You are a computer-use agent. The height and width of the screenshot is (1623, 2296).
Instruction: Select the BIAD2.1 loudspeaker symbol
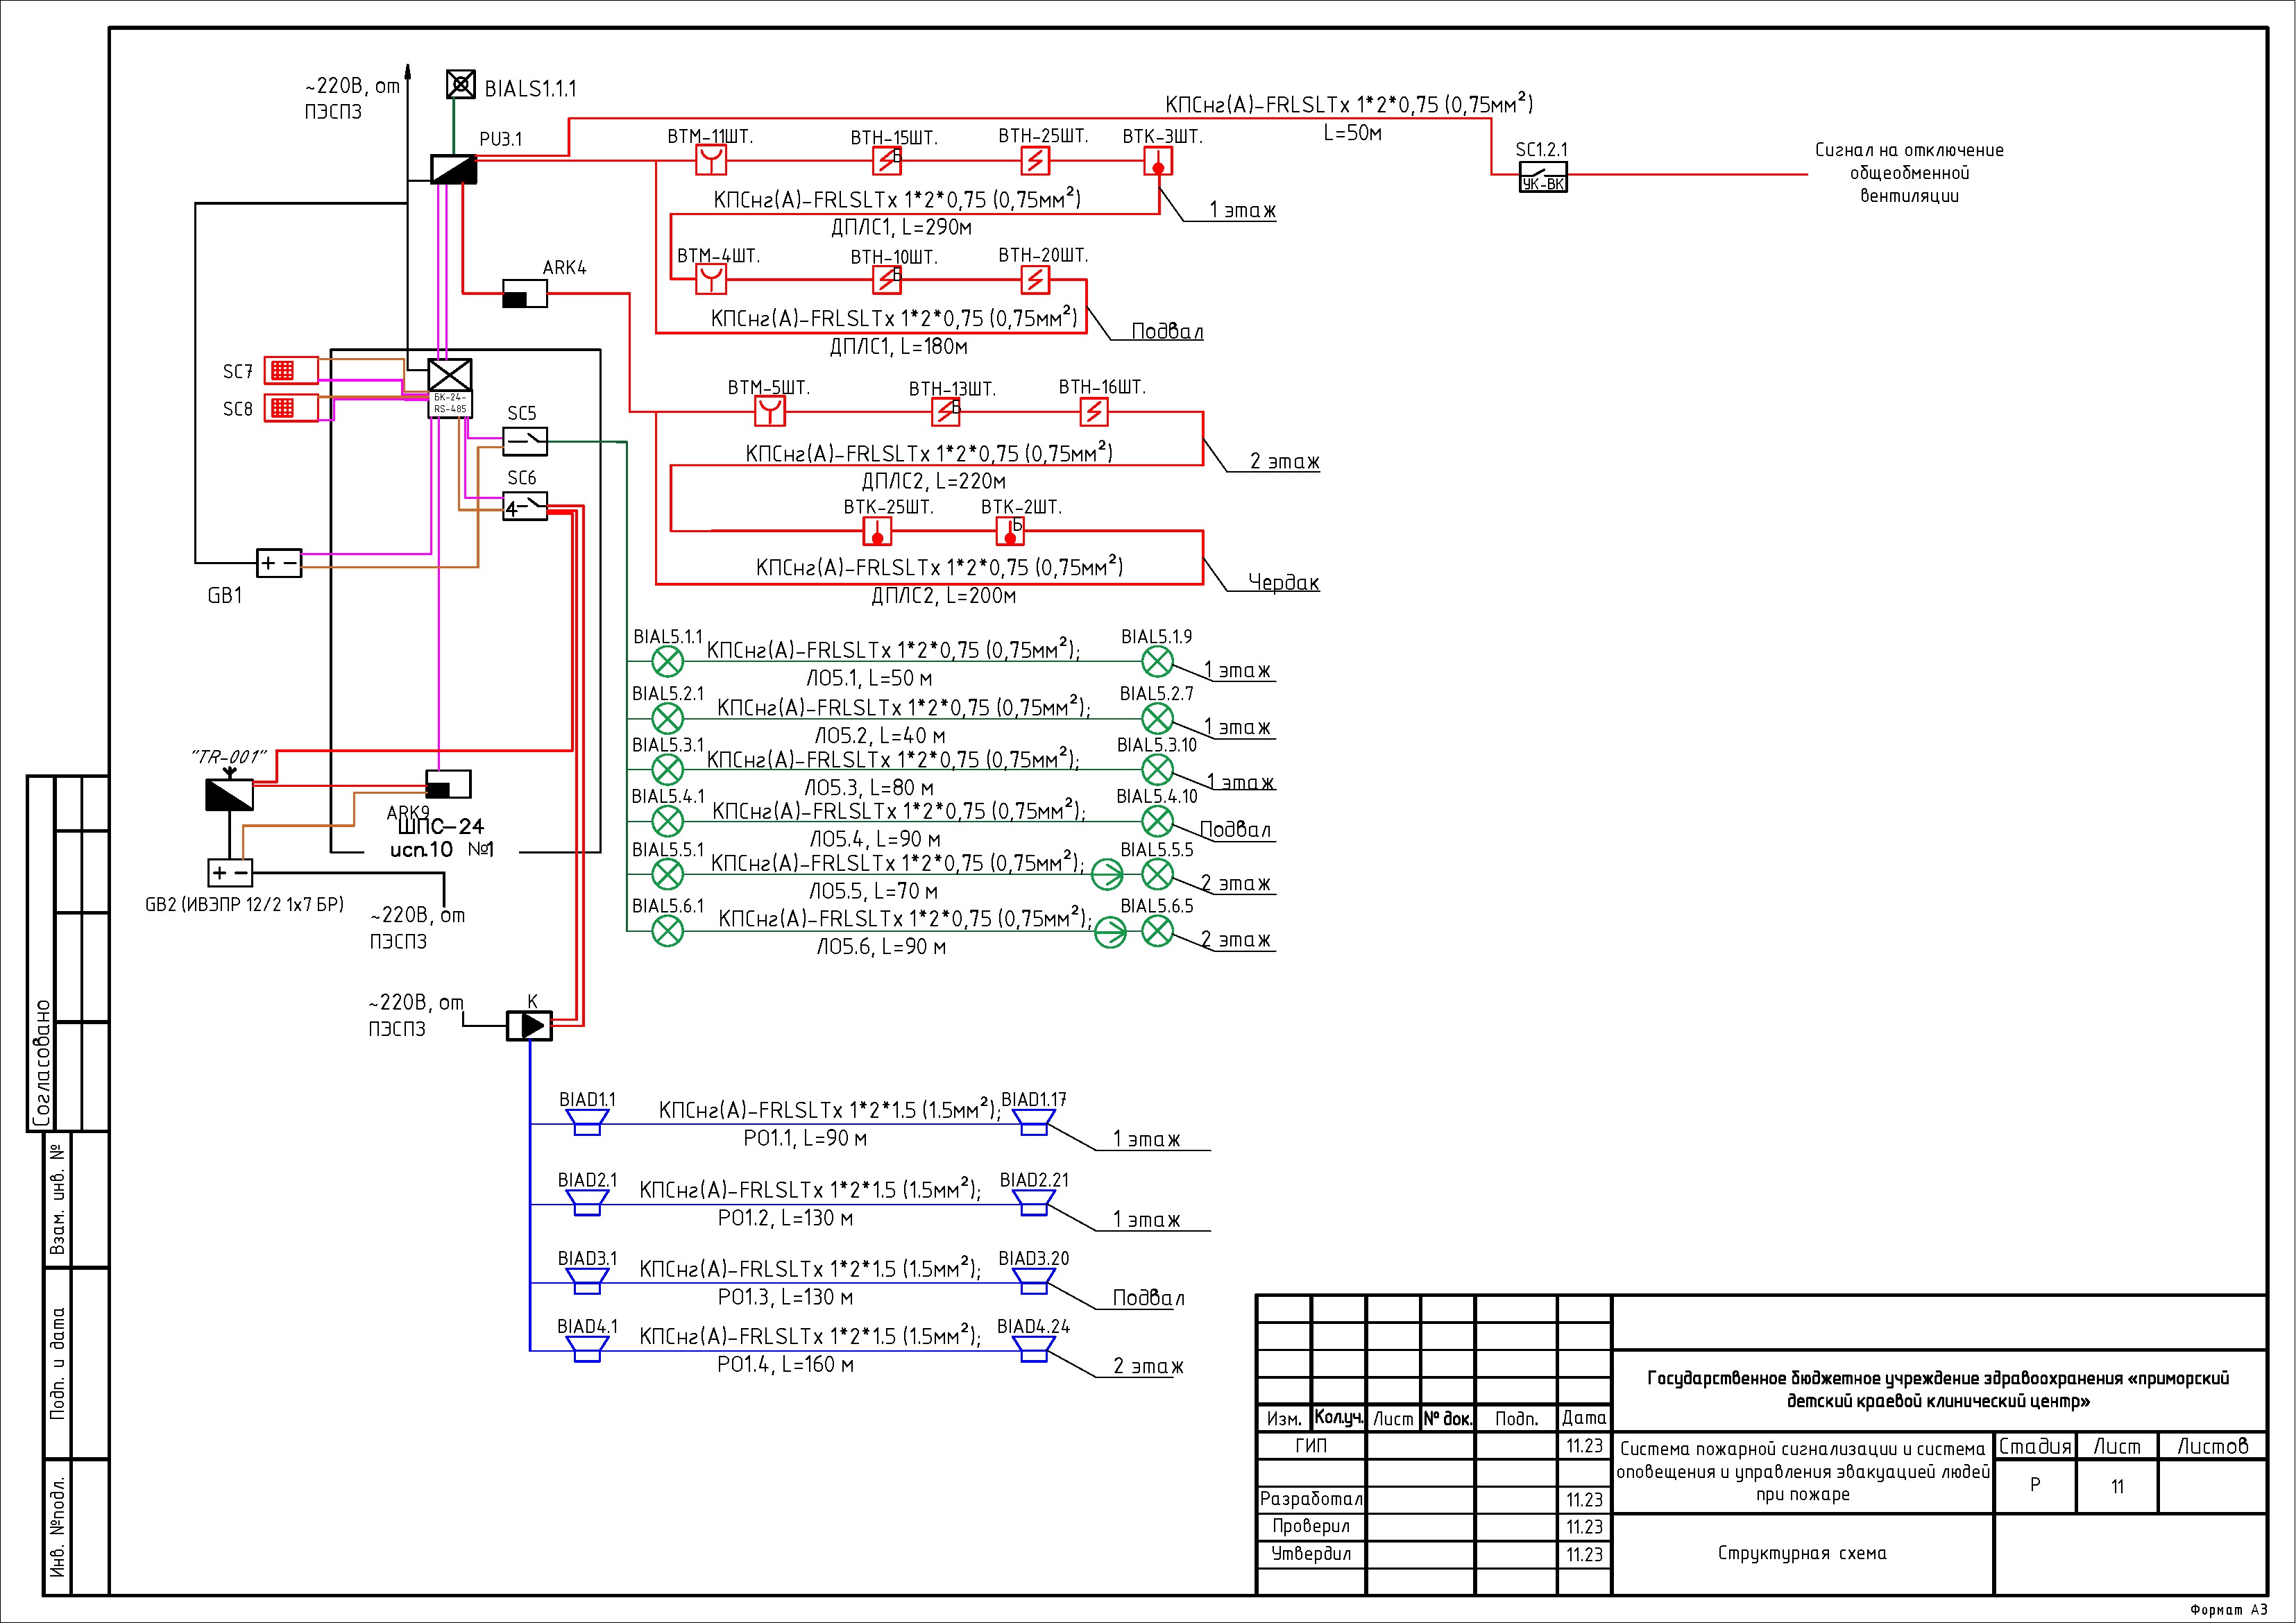[587, 1203]
